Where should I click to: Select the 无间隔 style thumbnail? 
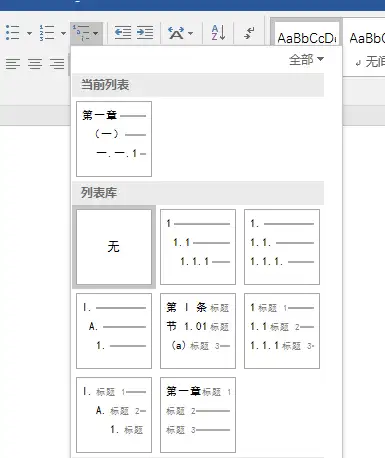[365, 47]
